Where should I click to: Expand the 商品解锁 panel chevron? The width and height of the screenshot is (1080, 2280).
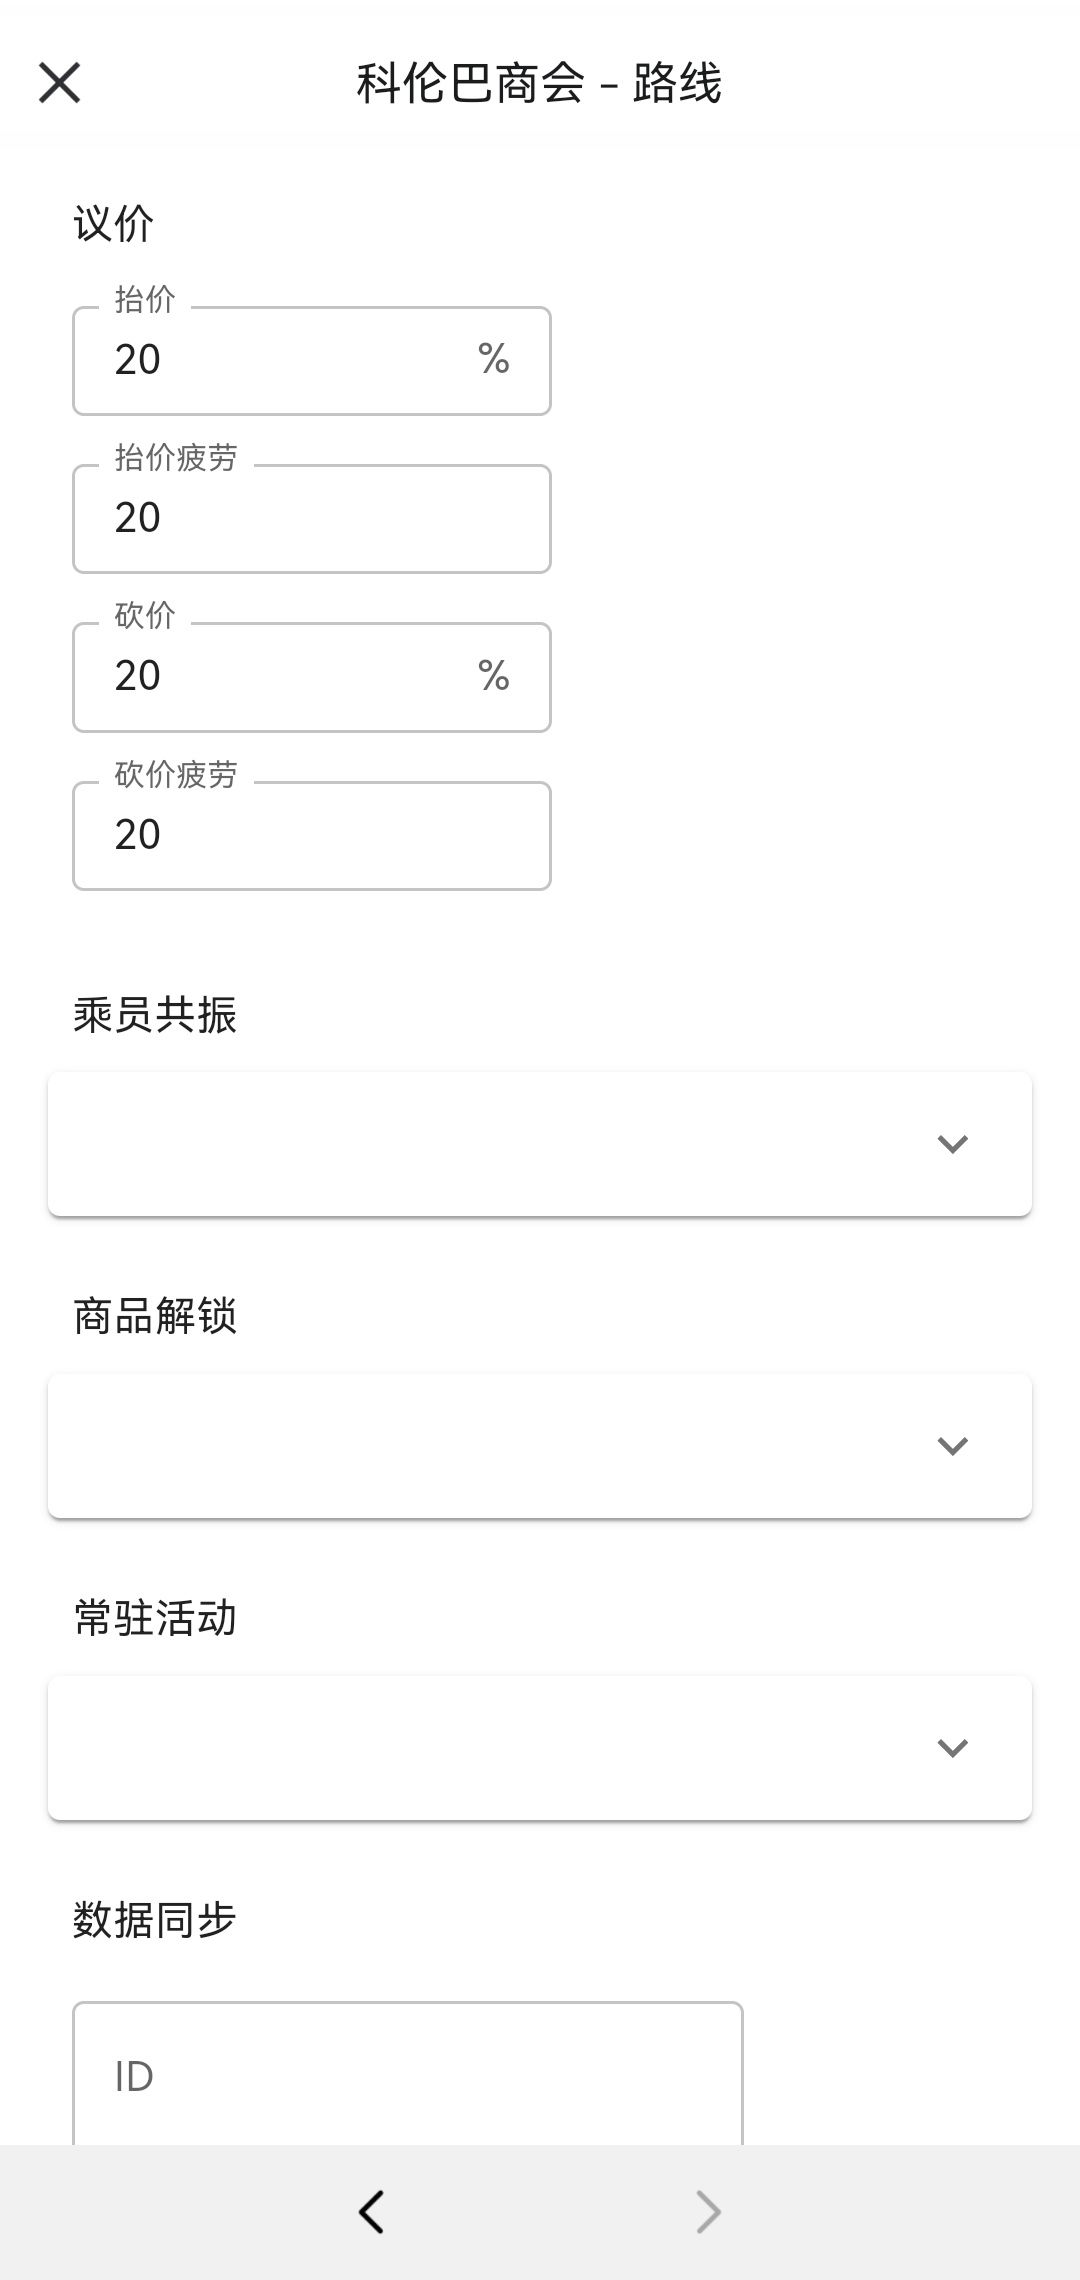[x=952, y=1446]
